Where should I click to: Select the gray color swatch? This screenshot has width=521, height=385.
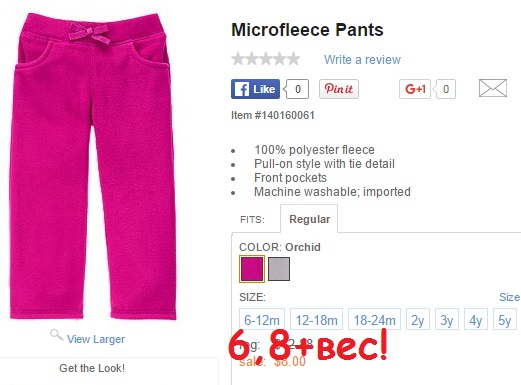tap(279, 269)
